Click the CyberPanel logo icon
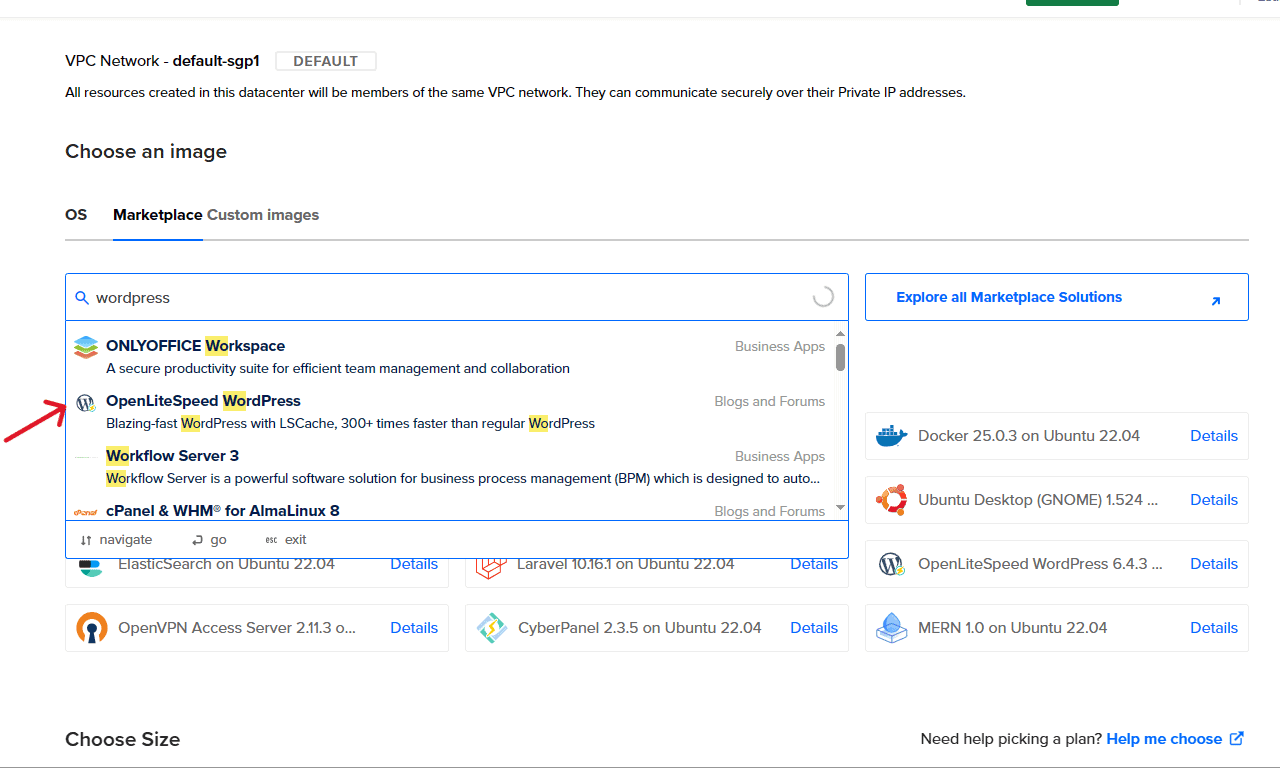1280x773 pixels. (x=491, y=628)
